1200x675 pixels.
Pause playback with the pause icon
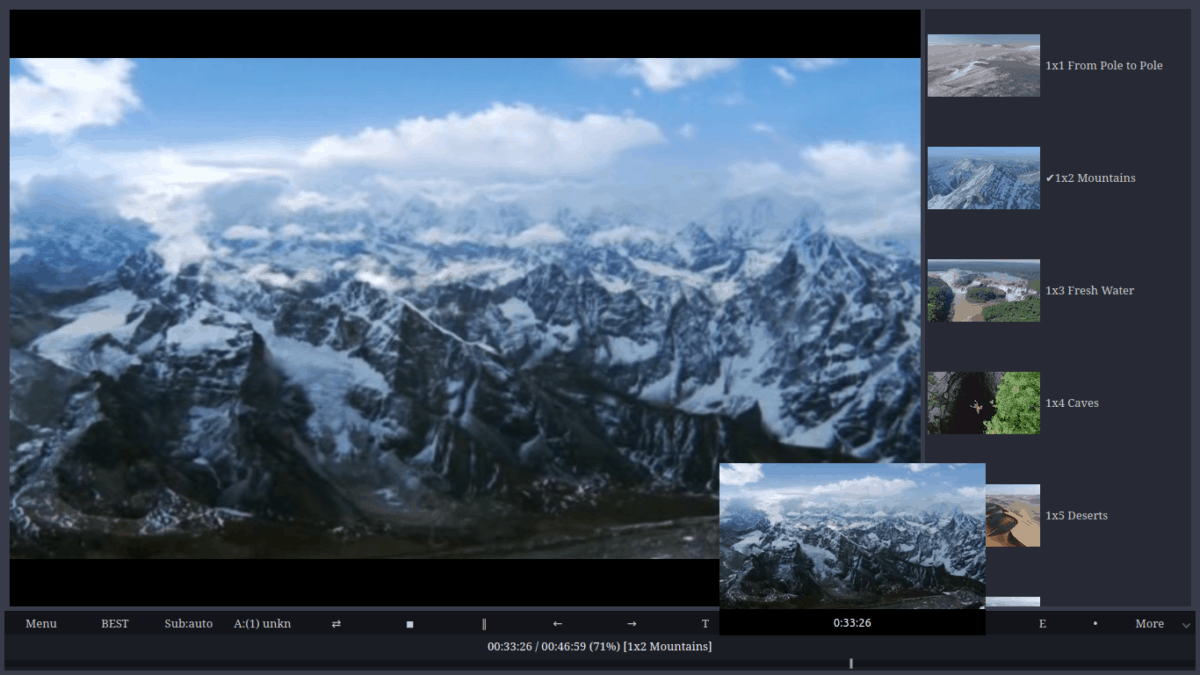pyautogui.click(x=484, y=623)
